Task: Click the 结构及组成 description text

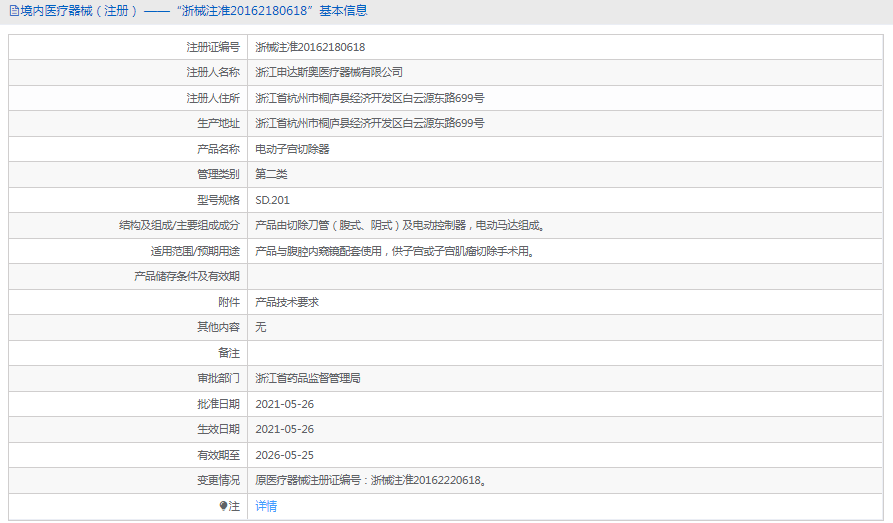Action: 400,225
